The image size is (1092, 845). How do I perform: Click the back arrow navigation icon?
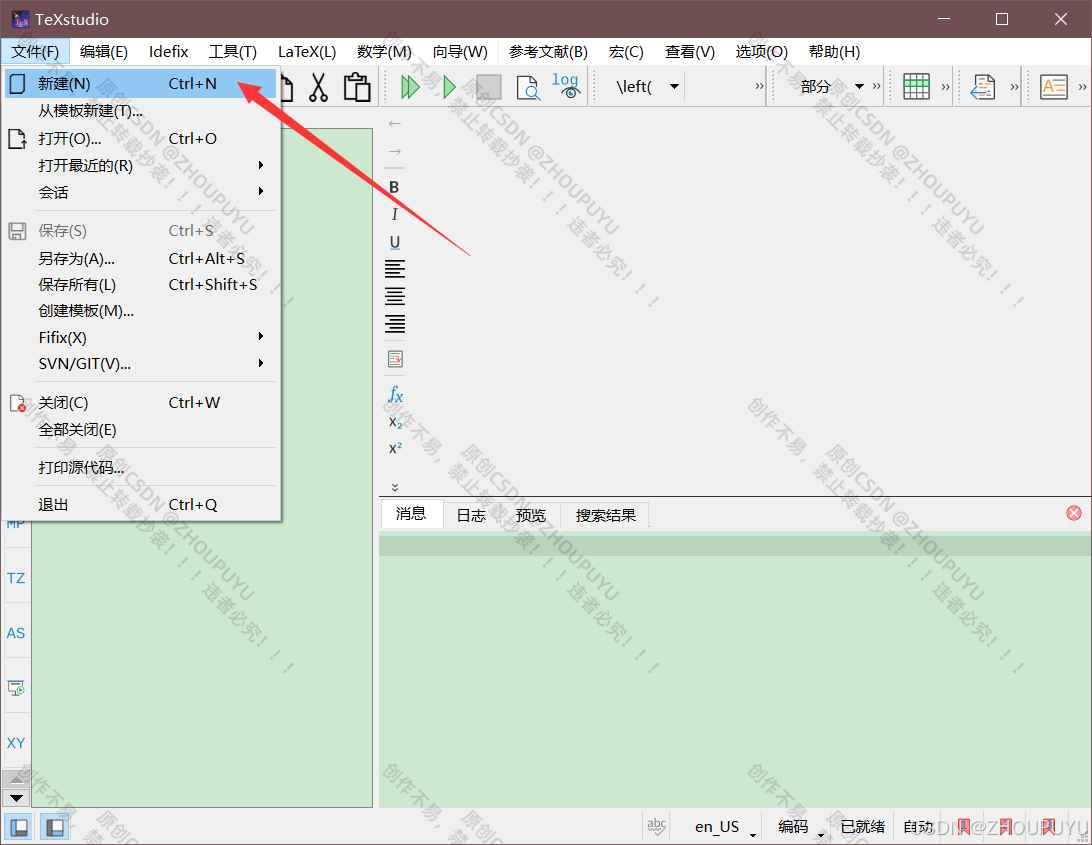click(x=395, y=123)
